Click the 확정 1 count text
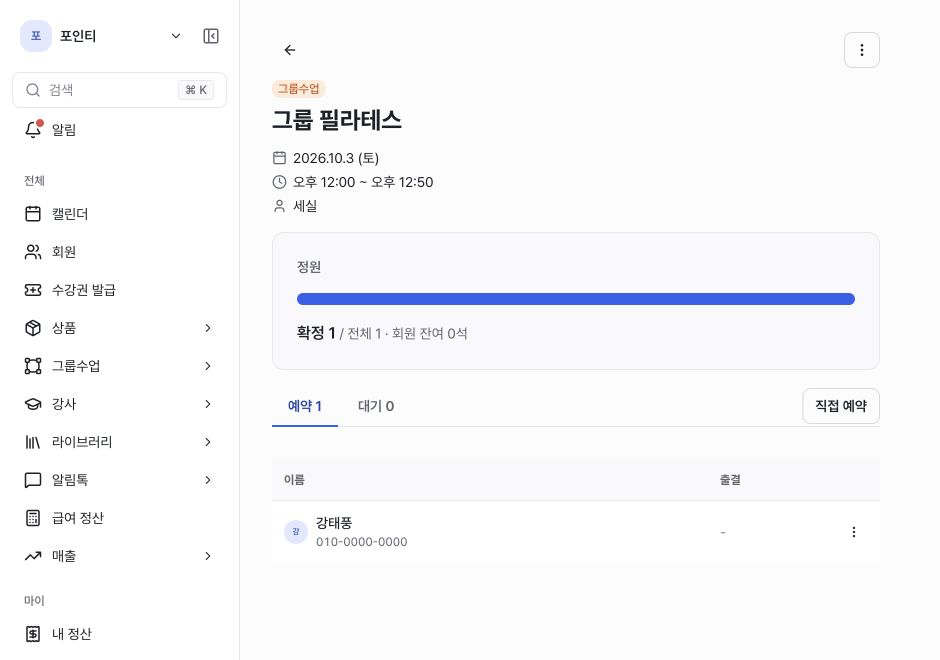The image size is (940, 660). coord(316,333)
